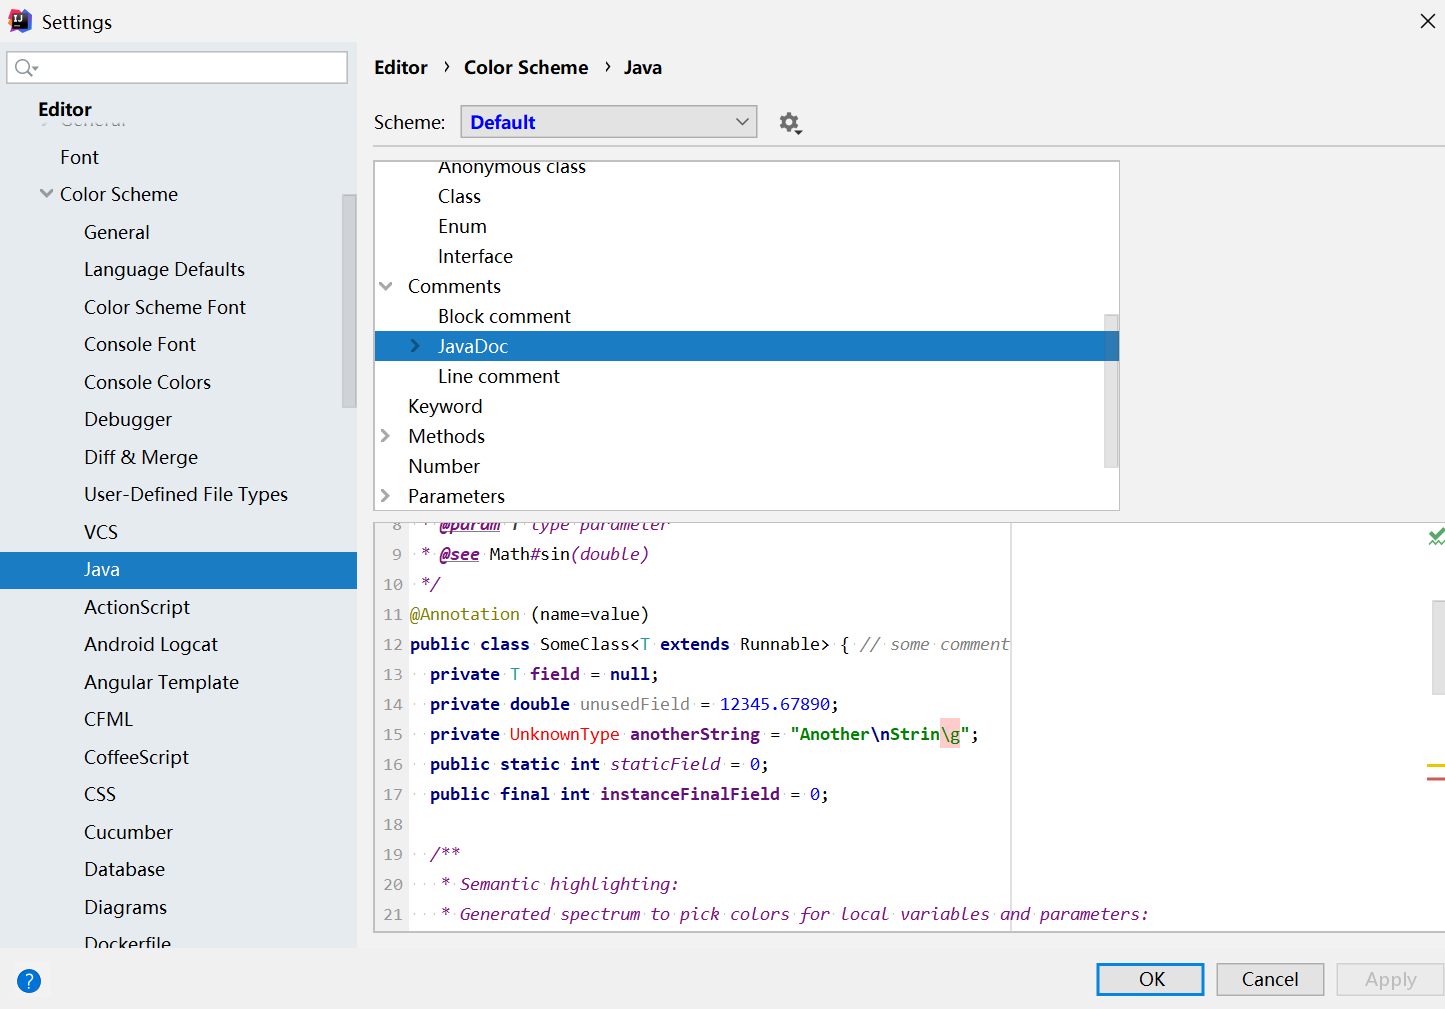This screenshot has height=1009, width=1445.
Task: Click the search magnifier icon
Action: [x=25, y=68]
